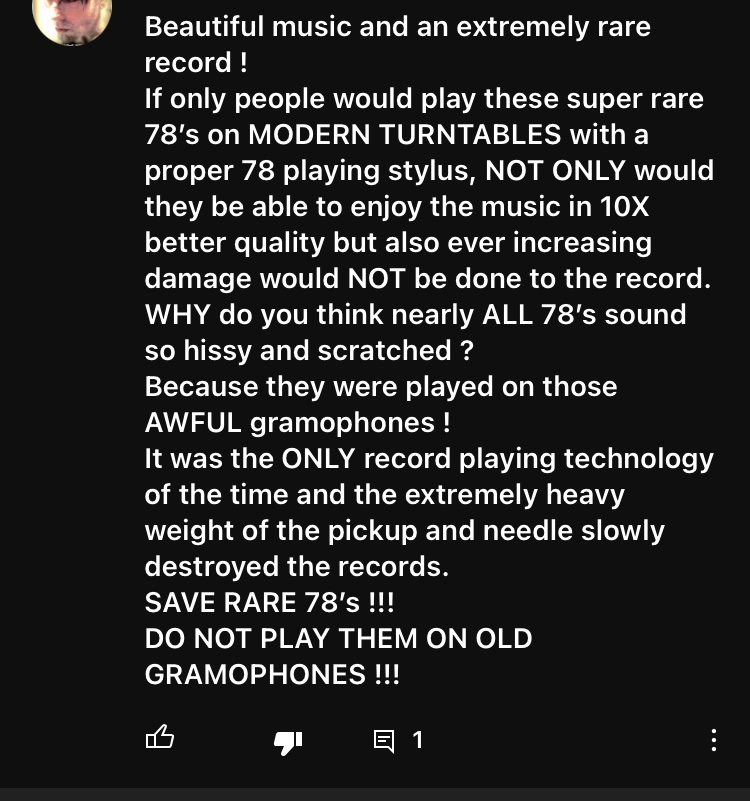Tap the line starting 'It was the ONLY record'
750x801 pixels.
pyautogui.click(x=429, y=459)
